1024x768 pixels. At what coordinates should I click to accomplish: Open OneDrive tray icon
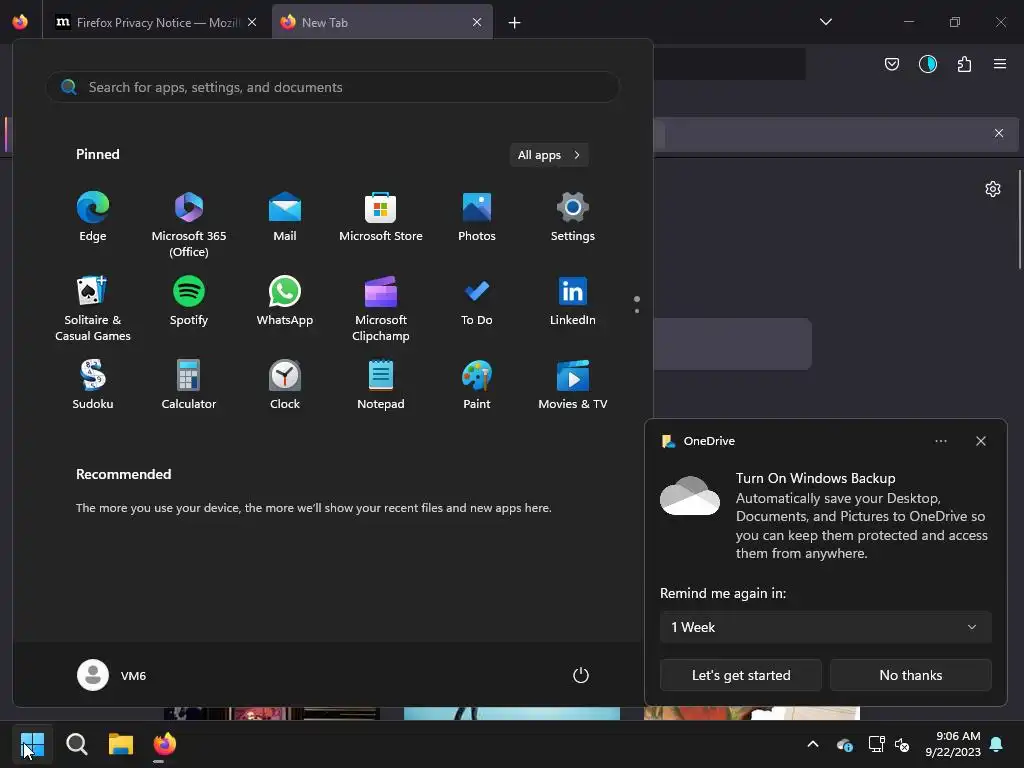coord(844,744)
